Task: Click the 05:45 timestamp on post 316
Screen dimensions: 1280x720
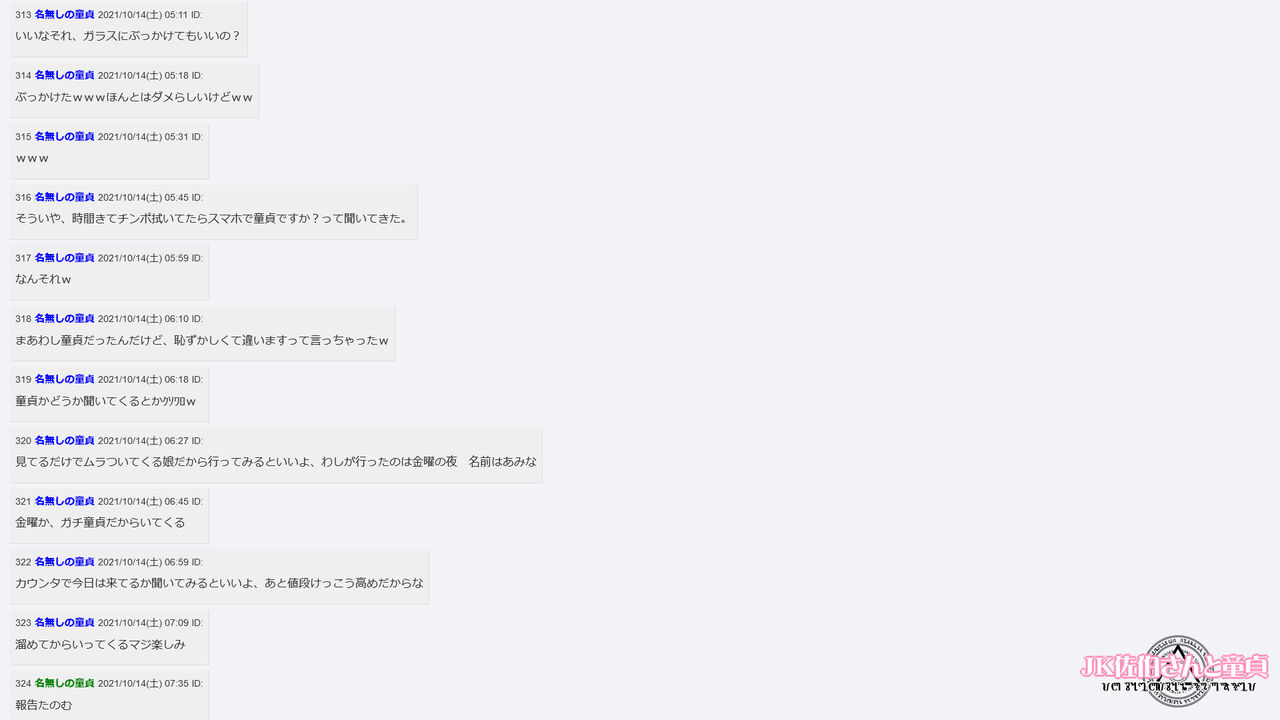Action: coord(176,198)
